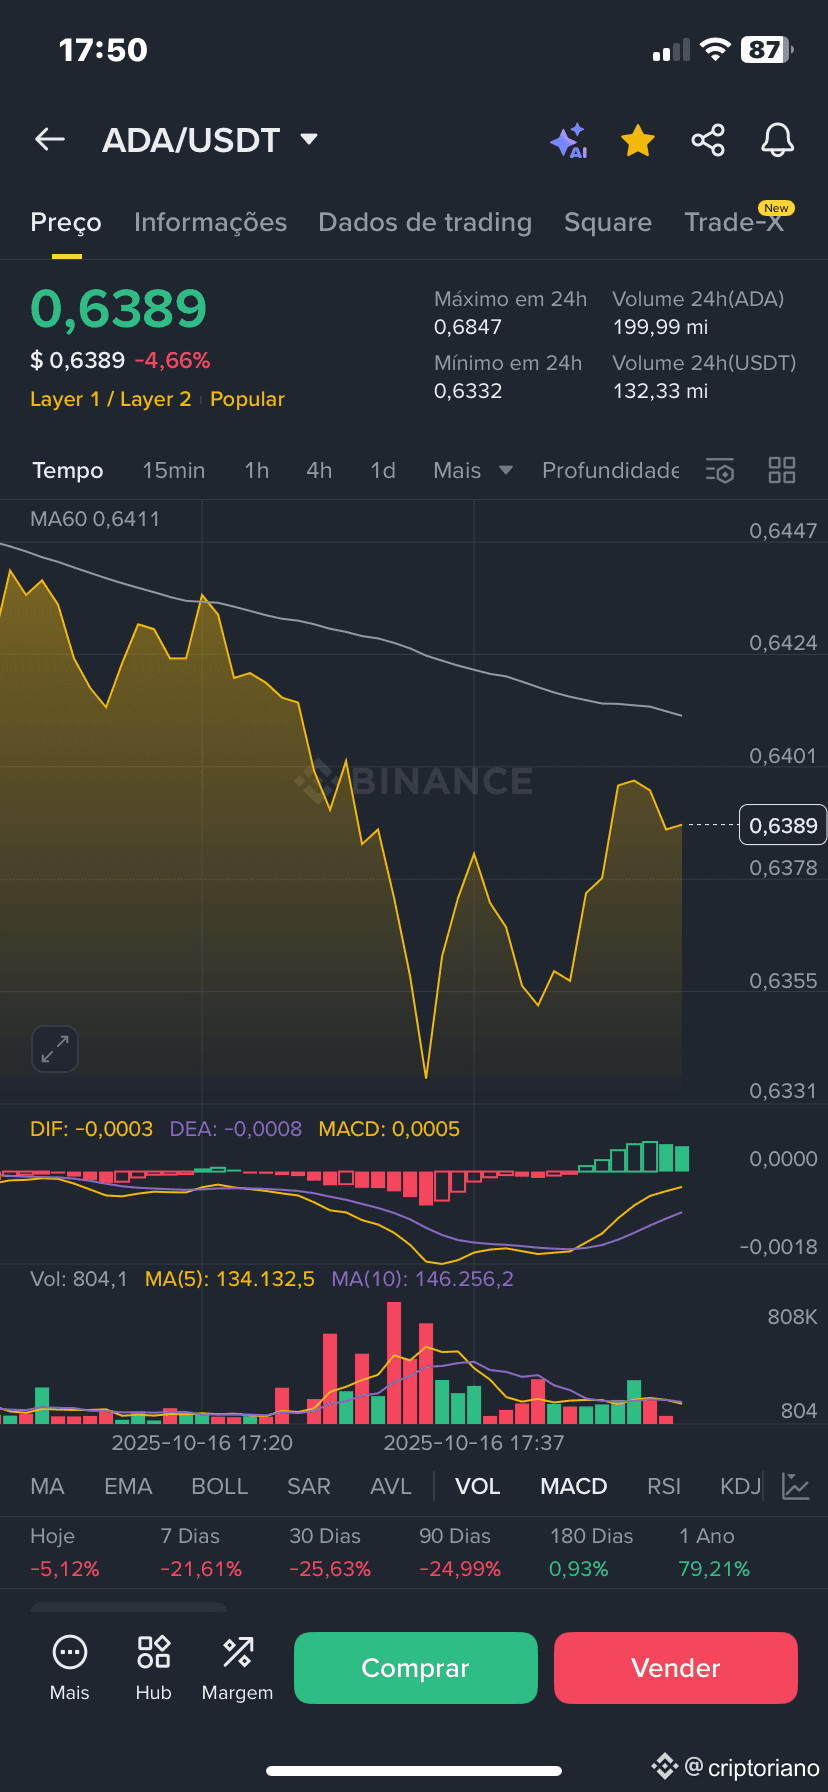
Task: Tap the 180 Dias 0,93% performance
Action: click(x=592, y=1552)
